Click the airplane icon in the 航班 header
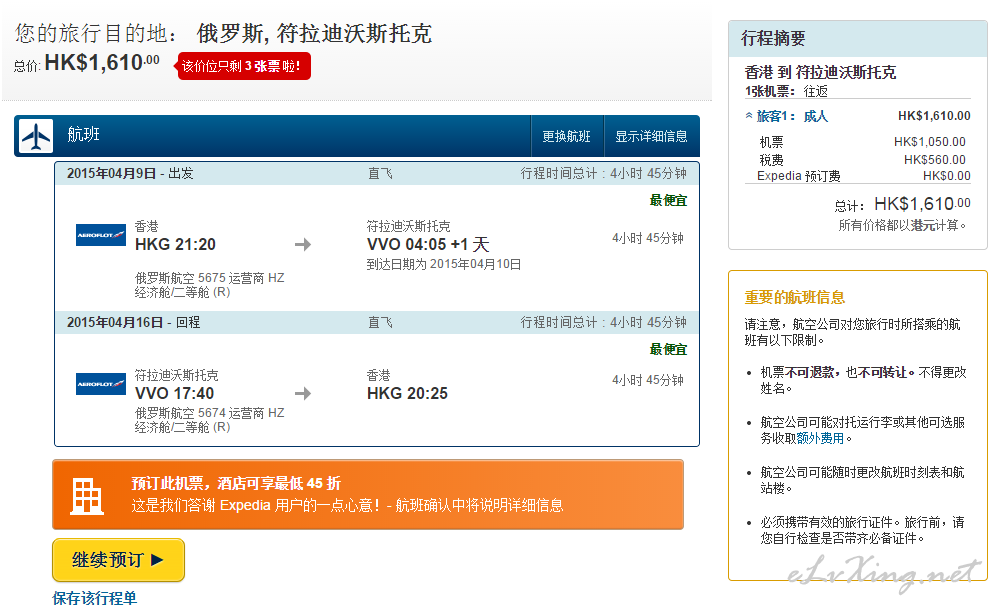 pos(36,136)
